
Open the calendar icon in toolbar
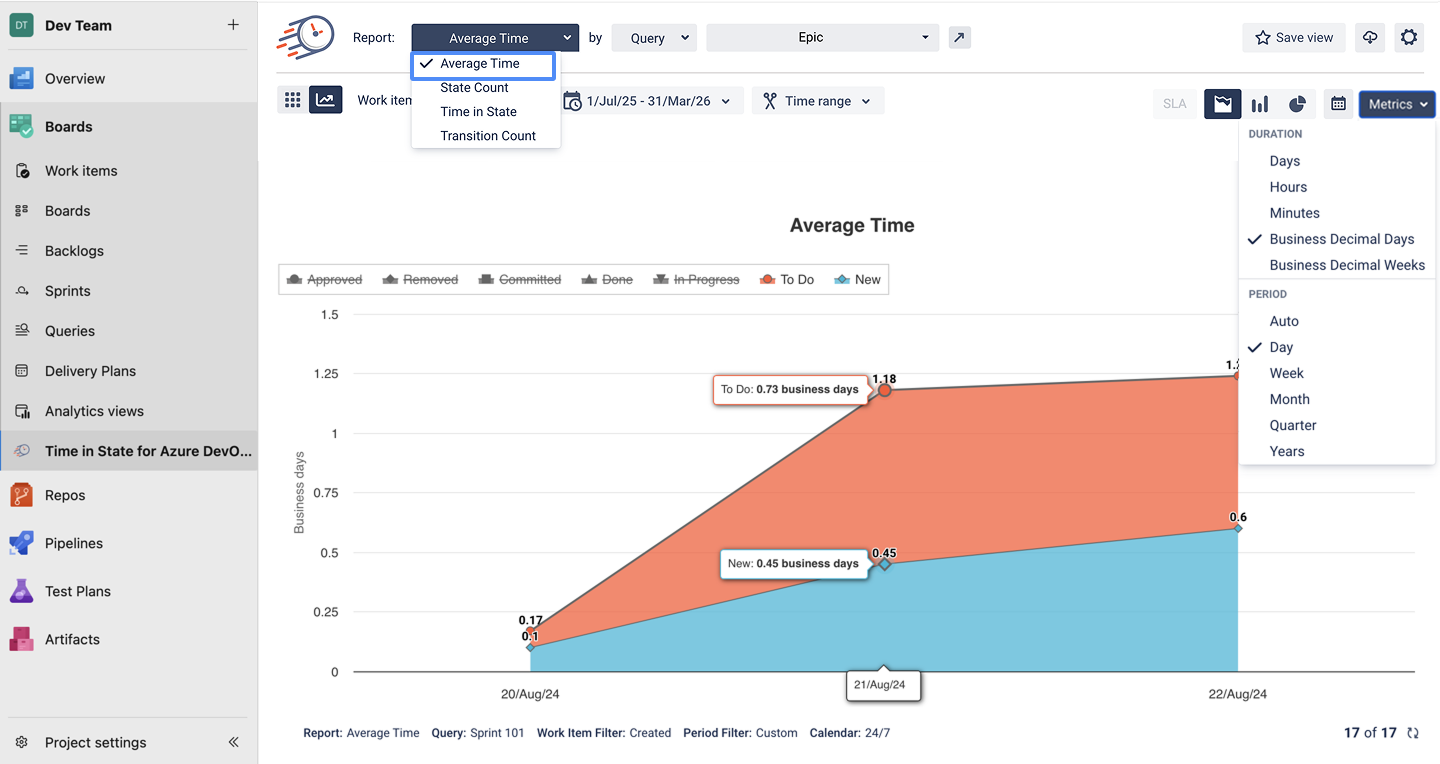click(x=1338, y=104)
